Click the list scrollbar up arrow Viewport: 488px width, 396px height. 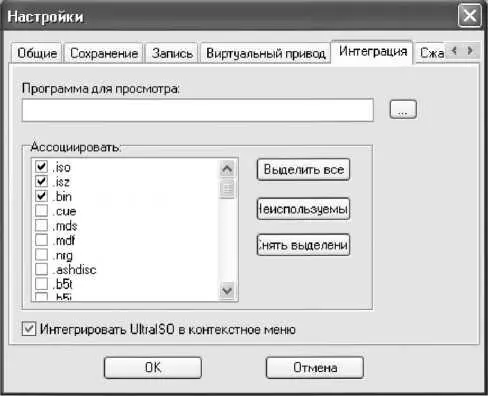pos(227,169)
